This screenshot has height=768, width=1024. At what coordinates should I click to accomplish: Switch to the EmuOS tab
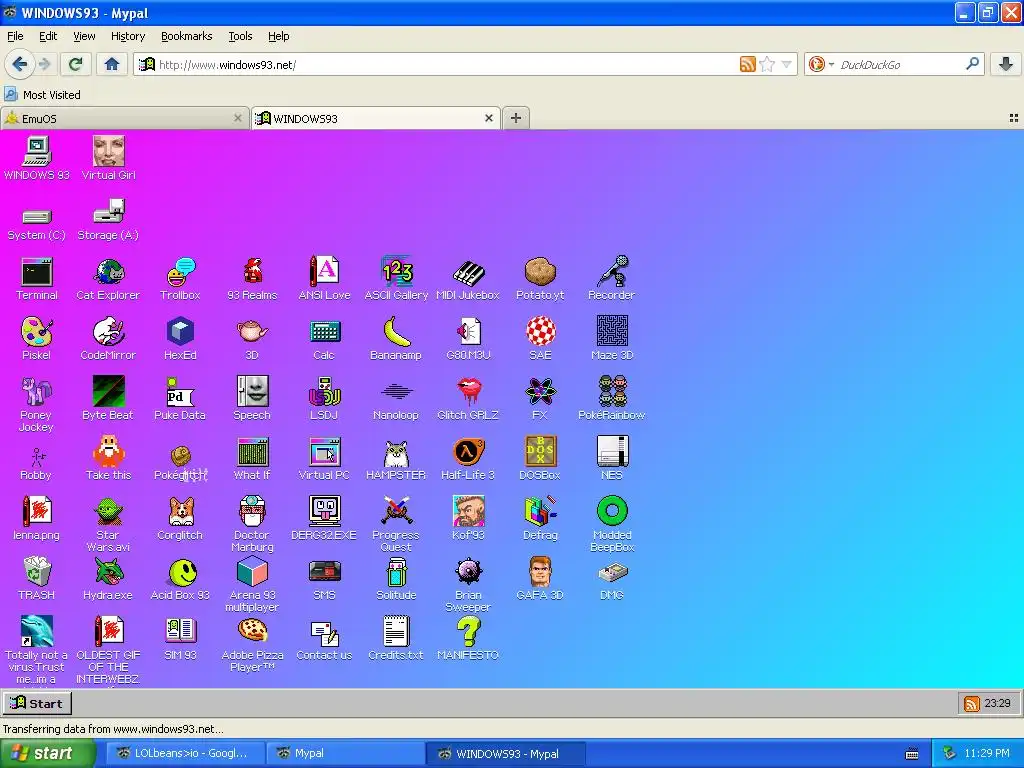[x=124, y=118]
